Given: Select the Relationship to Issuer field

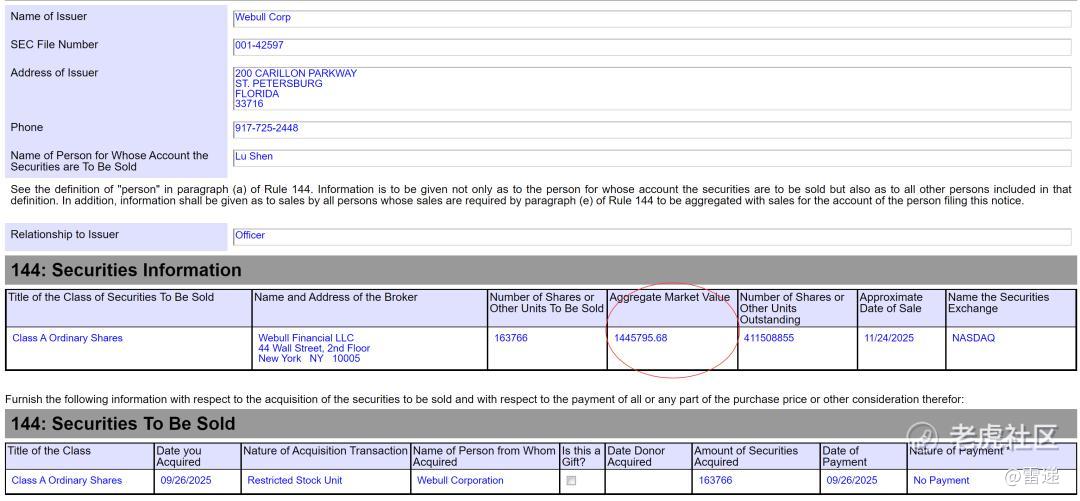Looking at the screenshot, I should [652, 236].
